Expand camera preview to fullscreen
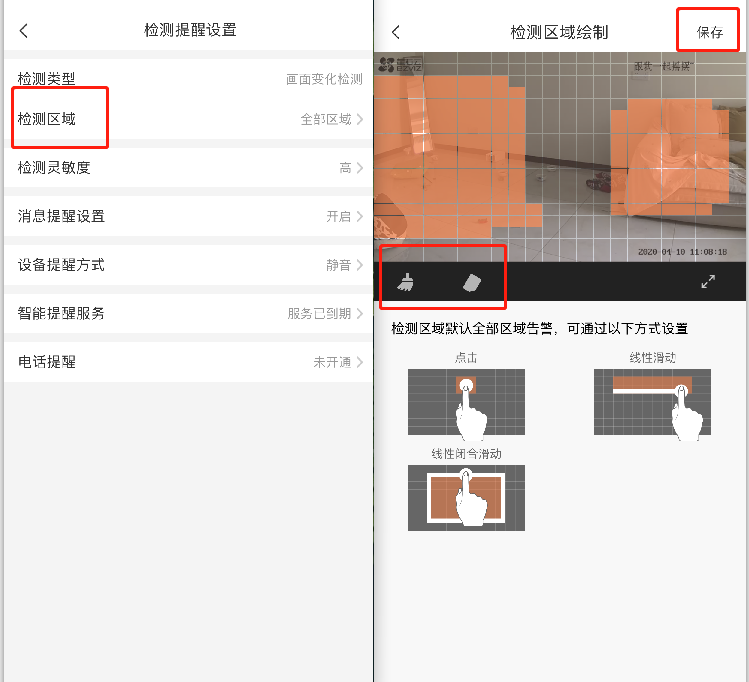Screen dimensions: 749x682 point(708,282)
